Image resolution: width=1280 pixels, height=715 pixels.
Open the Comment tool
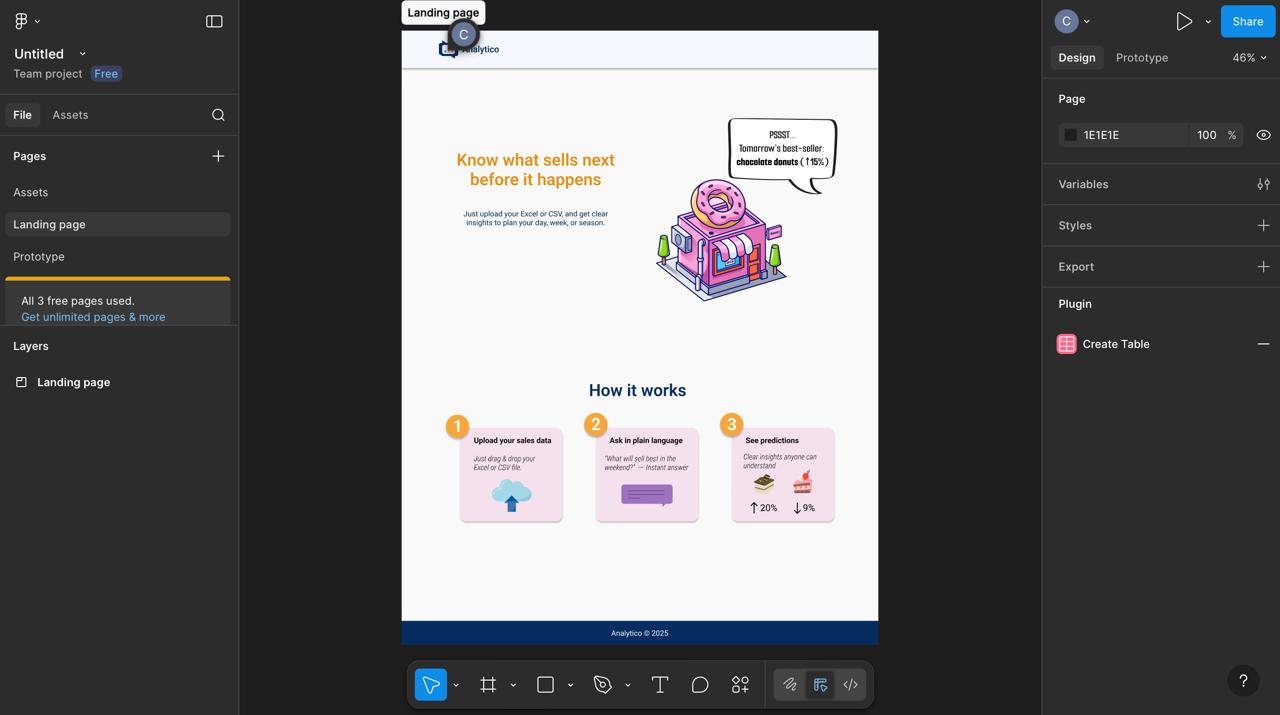pos(700,684)
